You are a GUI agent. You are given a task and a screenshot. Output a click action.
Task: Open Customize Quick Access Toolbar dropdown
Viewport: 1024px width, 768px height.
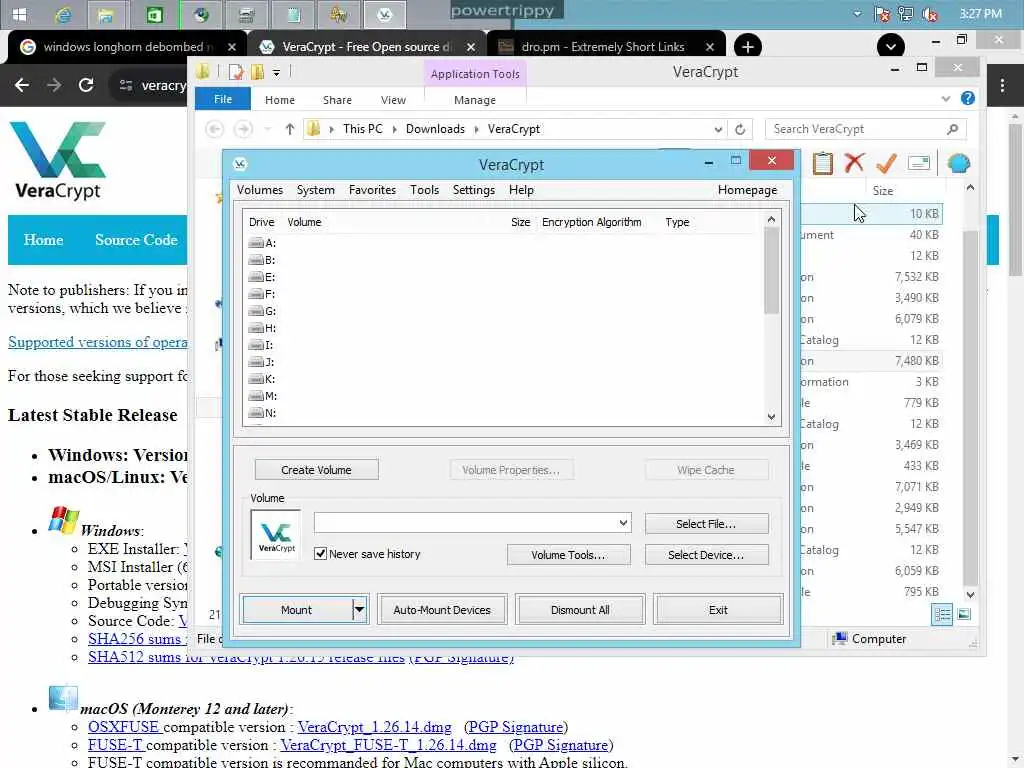coord(276,72)
